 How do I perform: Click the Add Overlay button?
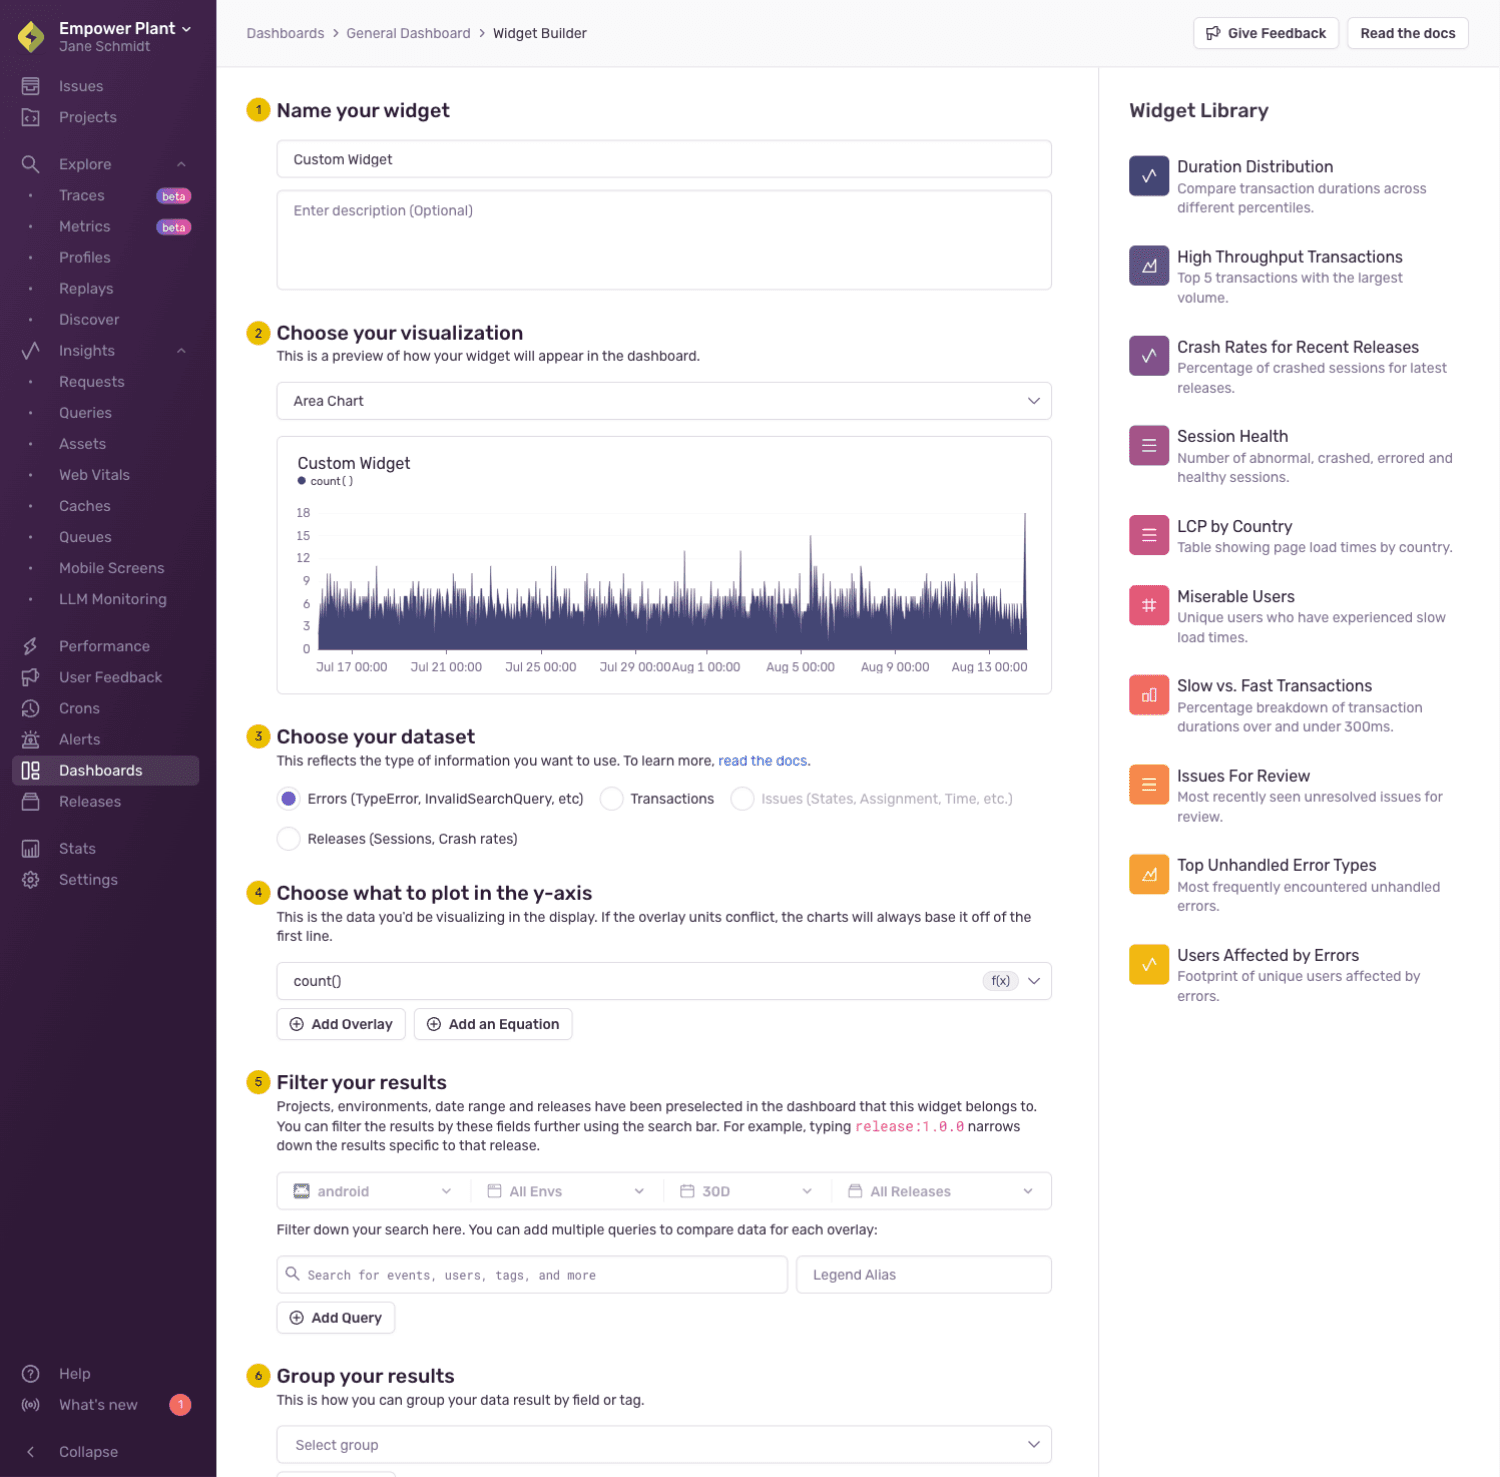pyautogui.click(x=340, y=1023)
